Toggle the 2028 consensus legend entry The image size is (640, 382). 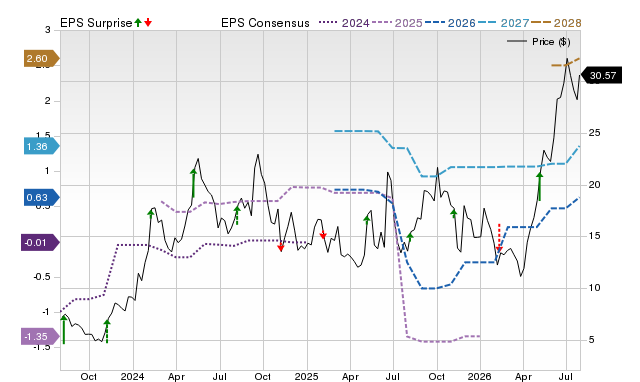[x=556, y=23]
